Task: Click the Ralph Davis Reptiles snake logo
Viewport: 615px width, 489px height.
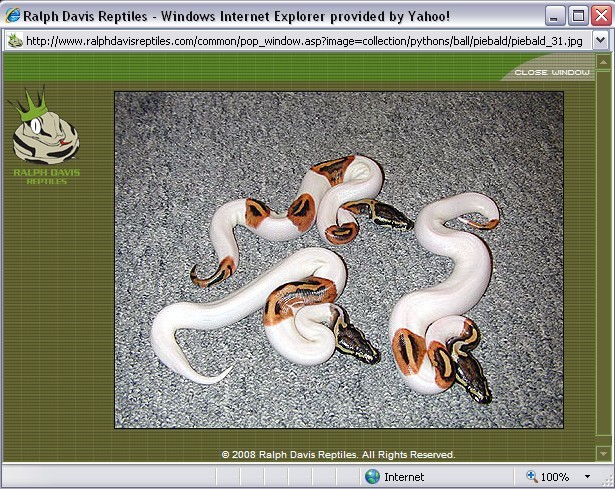Action: click(45, 125)
